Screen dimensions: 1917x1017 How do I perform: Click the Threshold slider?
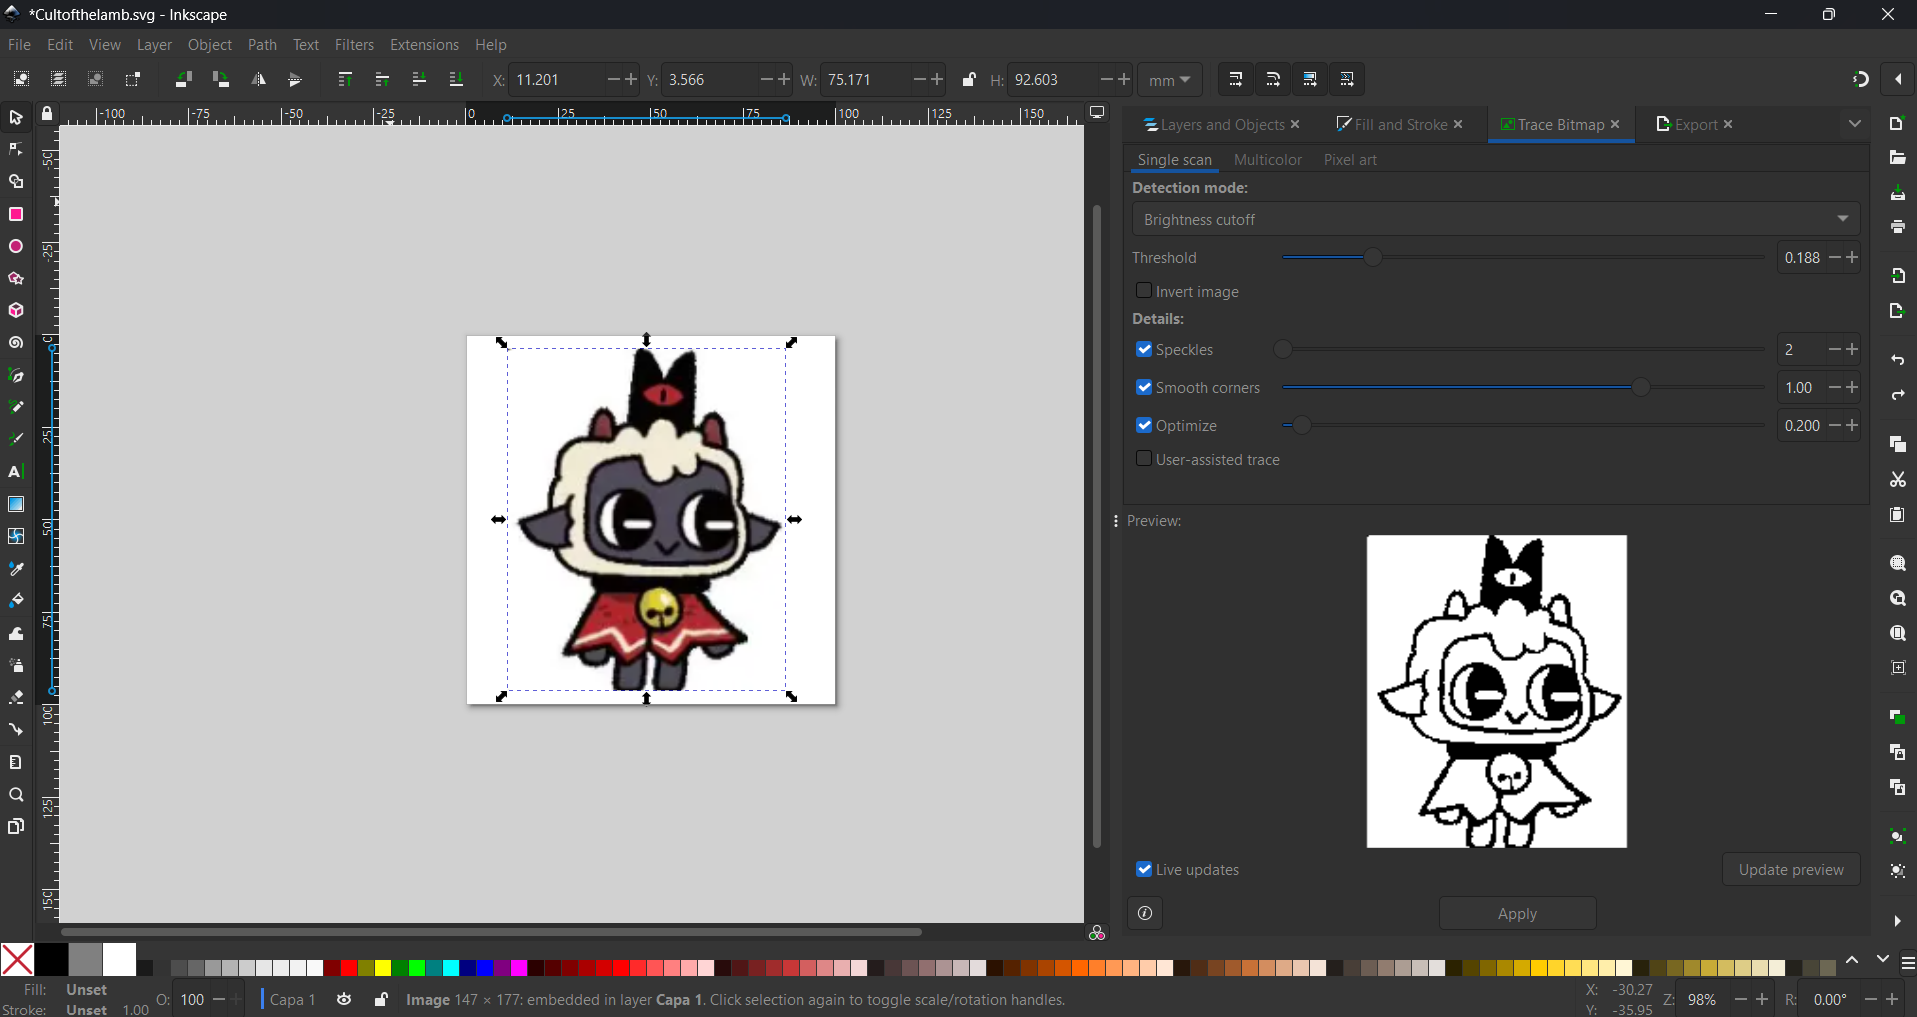point(1523,257)
